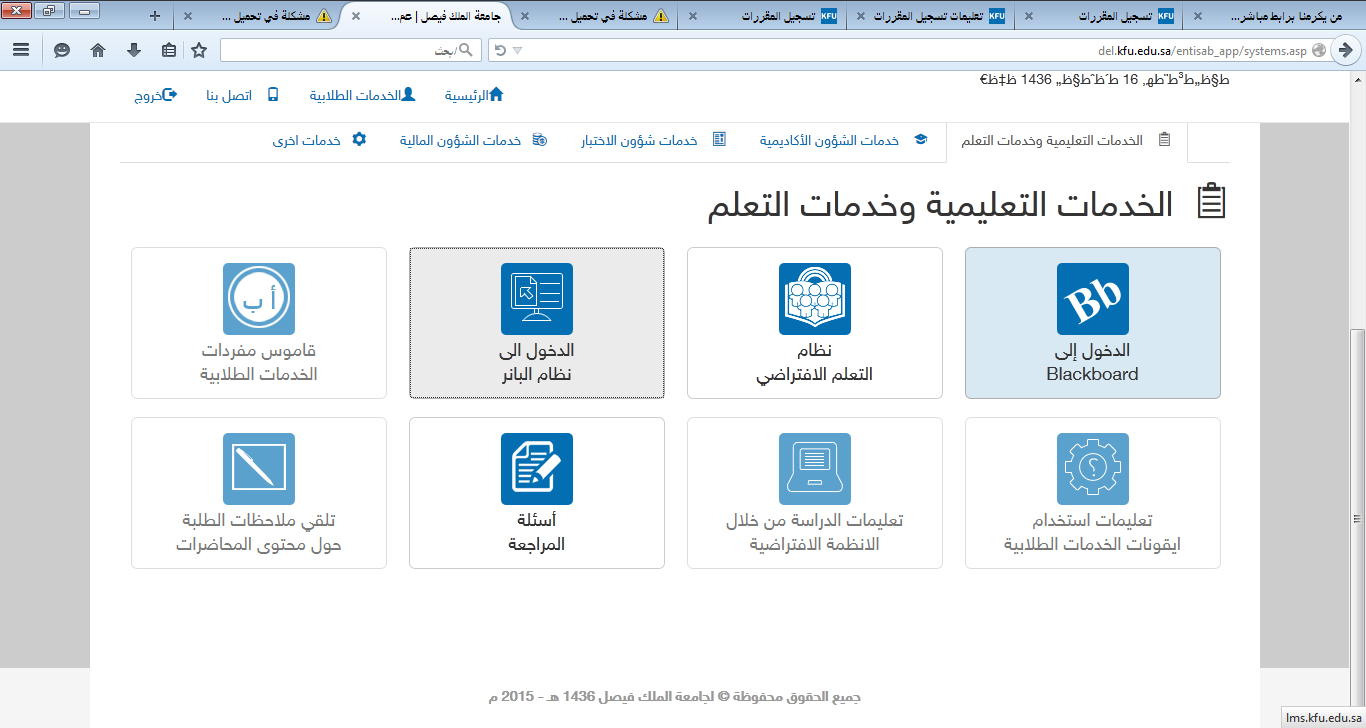Screen dimensions: 1366x728
Task: Open a new browser tab with the plus button
Action: 154,16
